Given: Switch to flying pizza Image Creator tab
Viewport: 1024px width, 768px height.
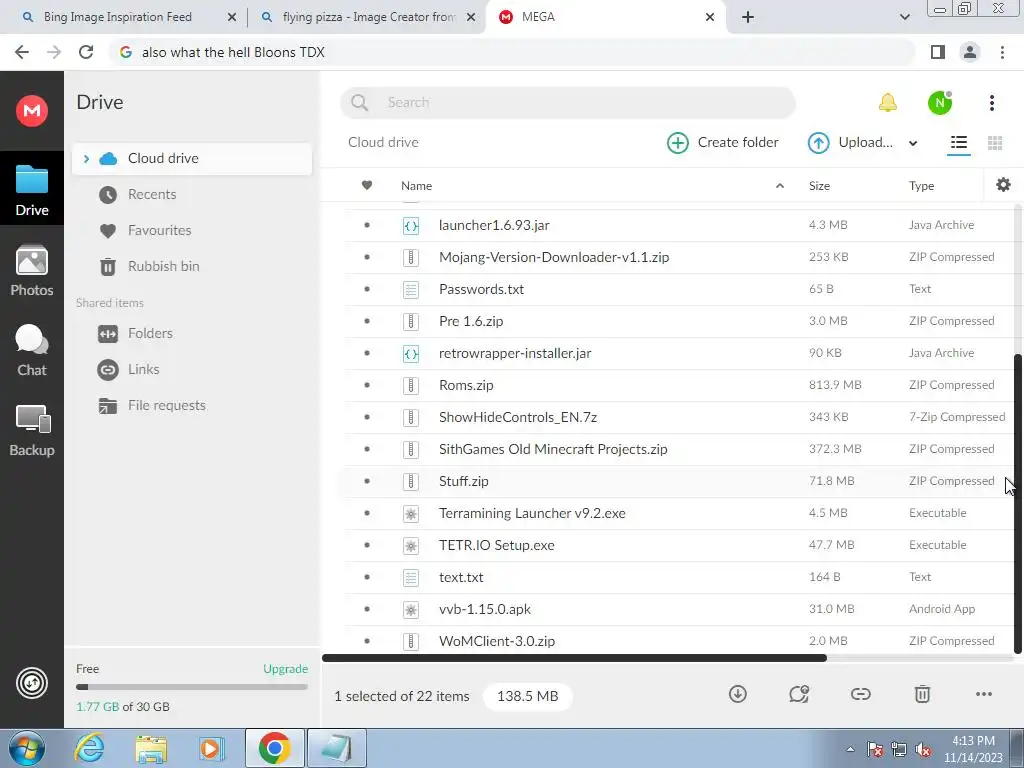Looking at the screenshot, I should coord(367,17).
